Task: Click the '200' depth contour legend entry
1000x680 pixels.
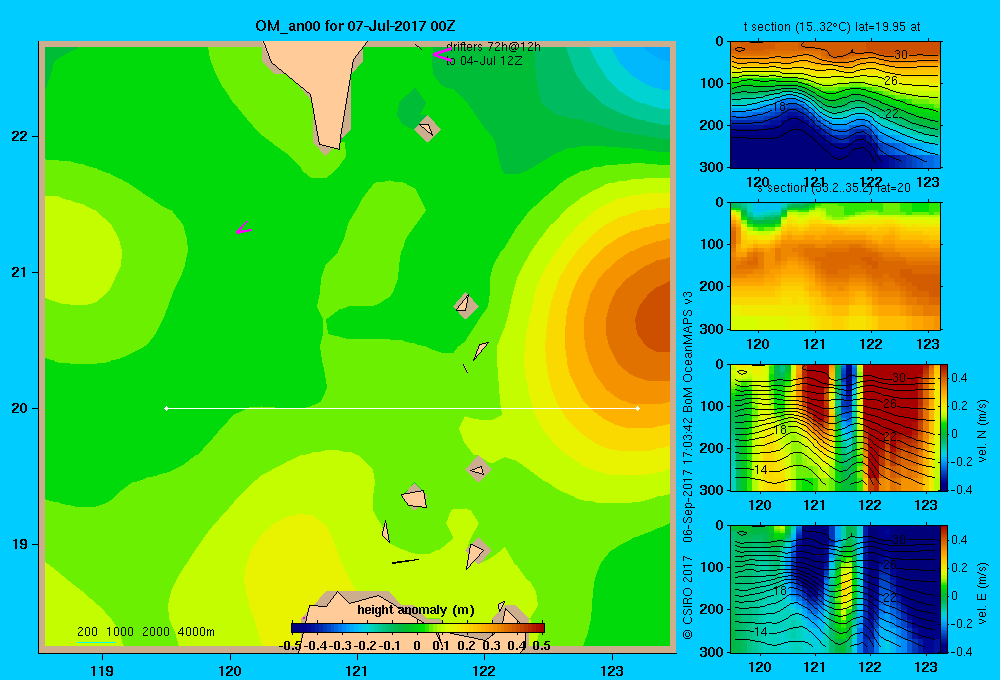Action: click(x=87, y=632)
